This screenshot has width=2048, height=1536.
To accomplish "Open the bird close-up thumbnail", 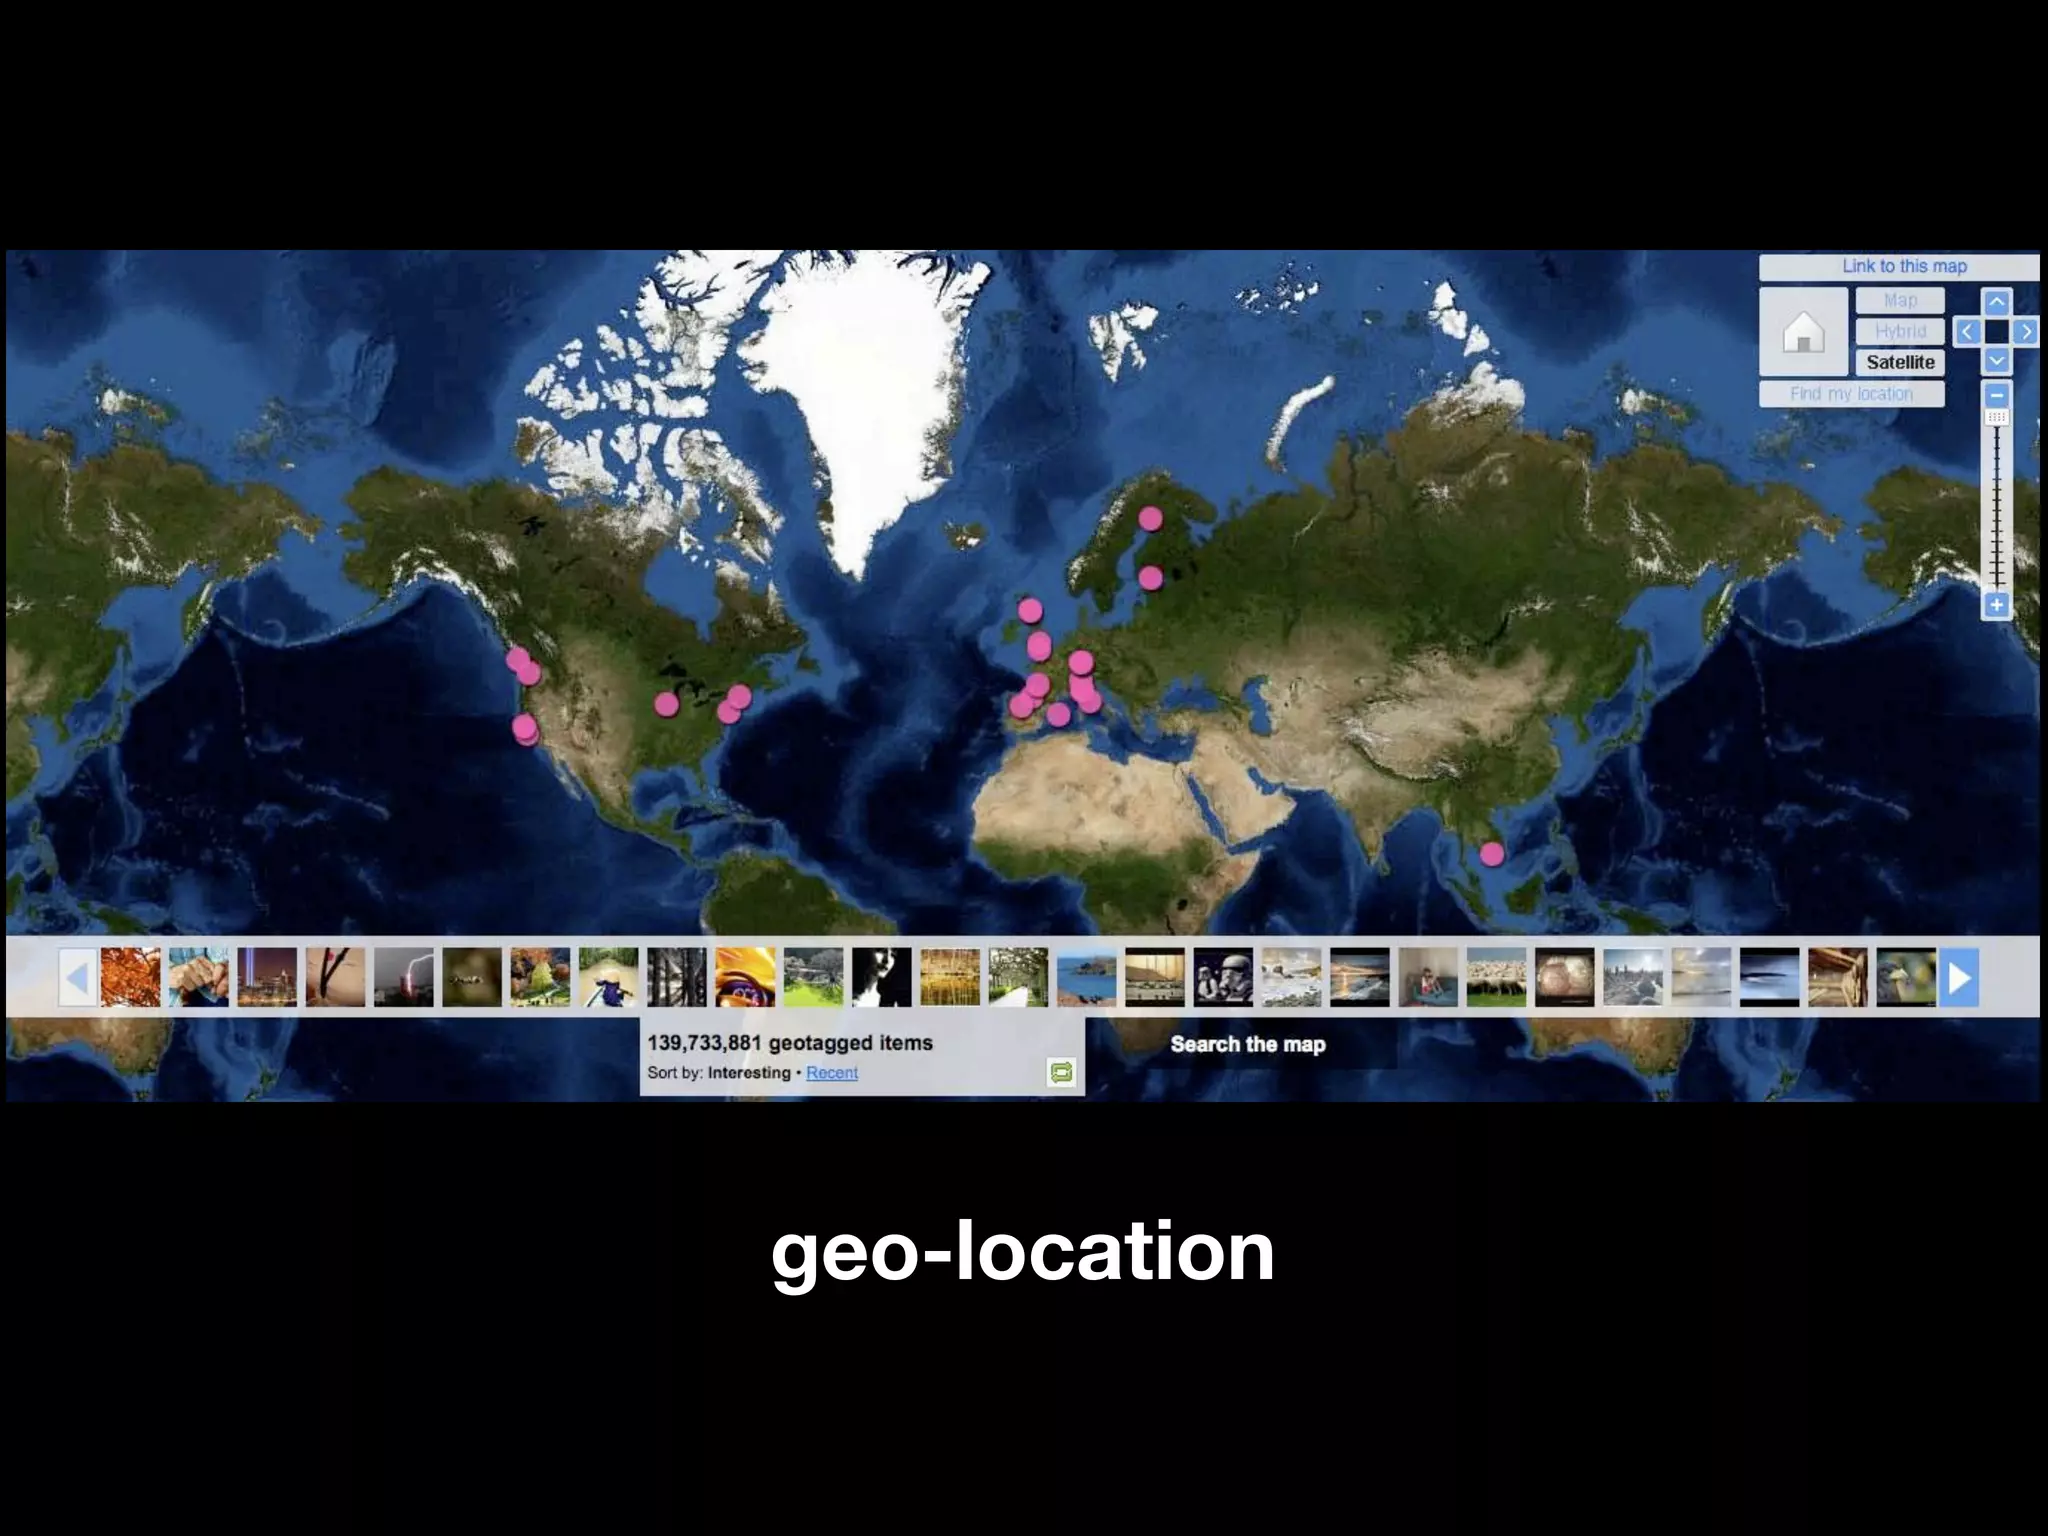I will click(x=1906, y=977).
